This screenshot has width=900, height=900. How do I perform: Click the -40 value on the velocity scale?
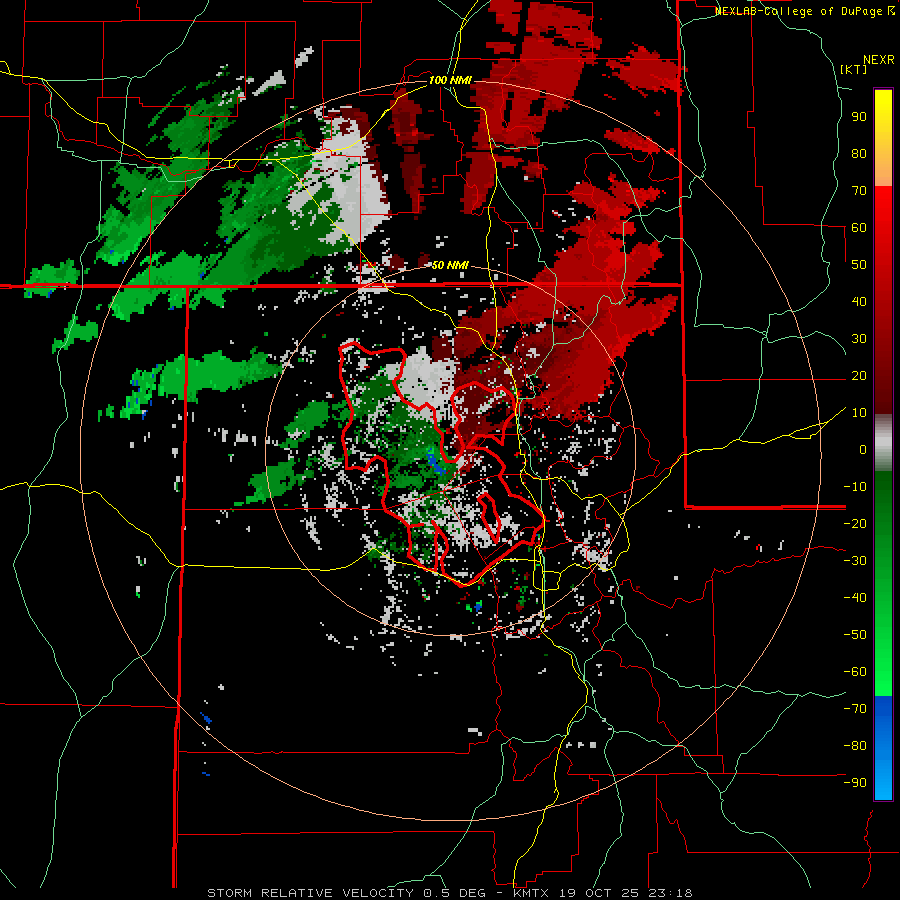click(855, 598)
